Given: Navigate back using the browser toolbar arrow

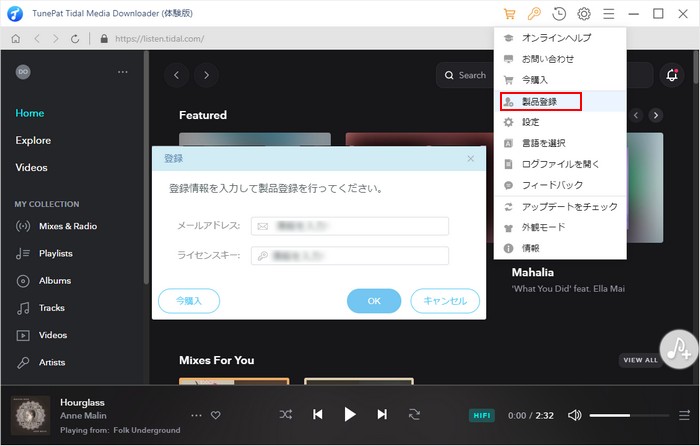Looking at the screenshot, I should point(37,39).
